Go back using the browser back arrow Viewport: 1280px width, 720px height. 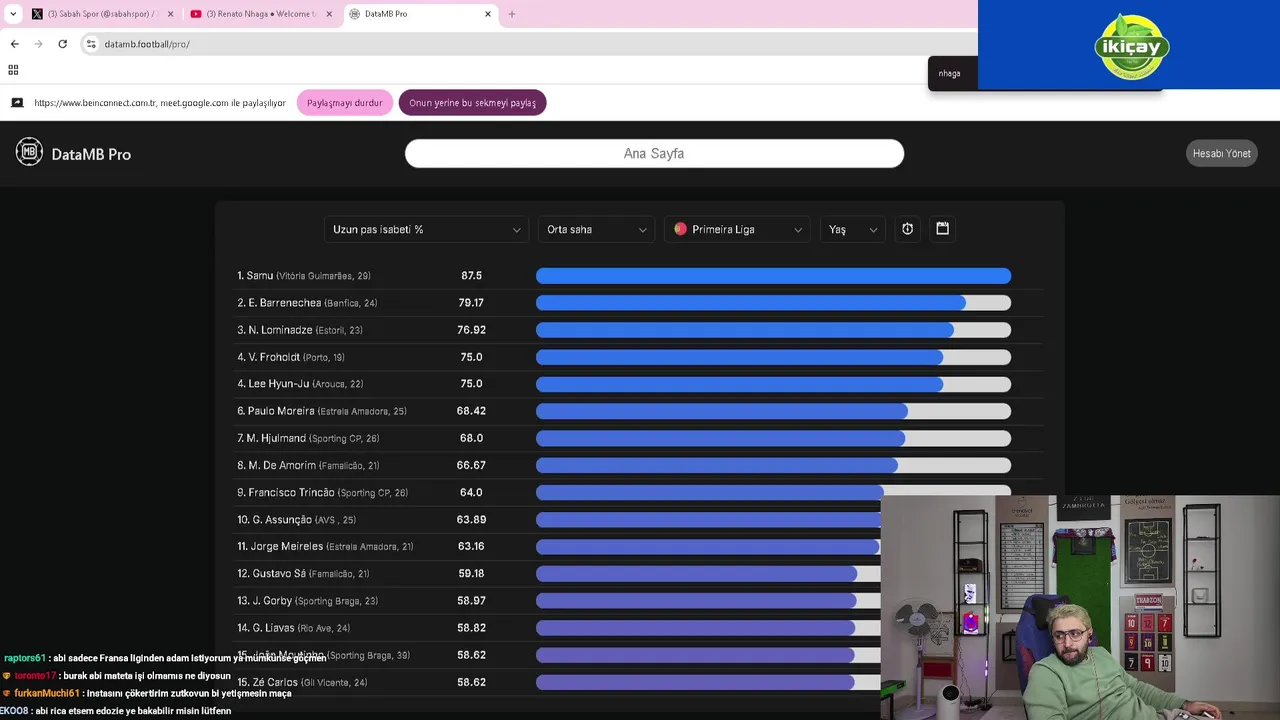point(14,44)
